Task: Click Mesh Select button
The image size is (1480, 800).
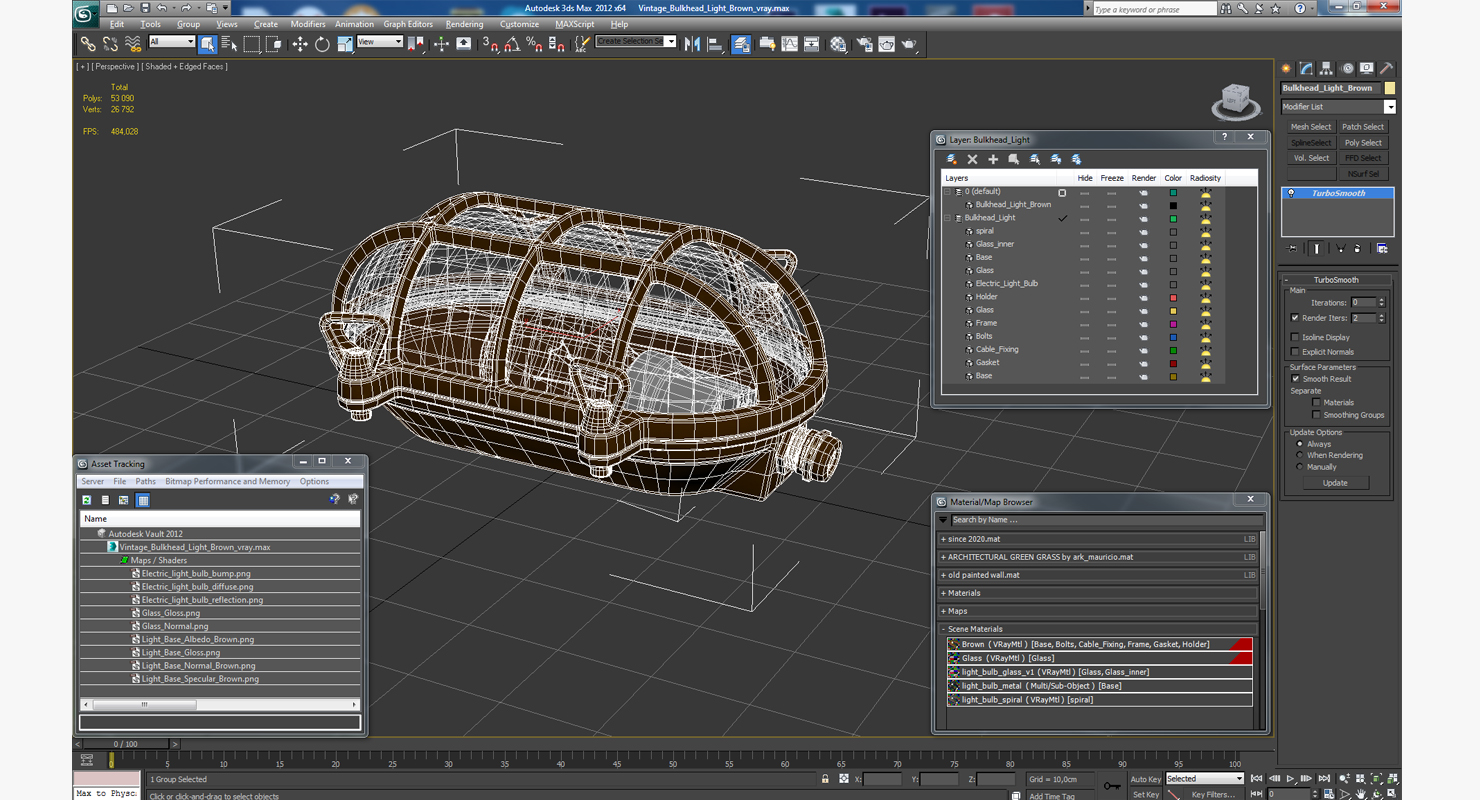Action: click(1311, 127)
